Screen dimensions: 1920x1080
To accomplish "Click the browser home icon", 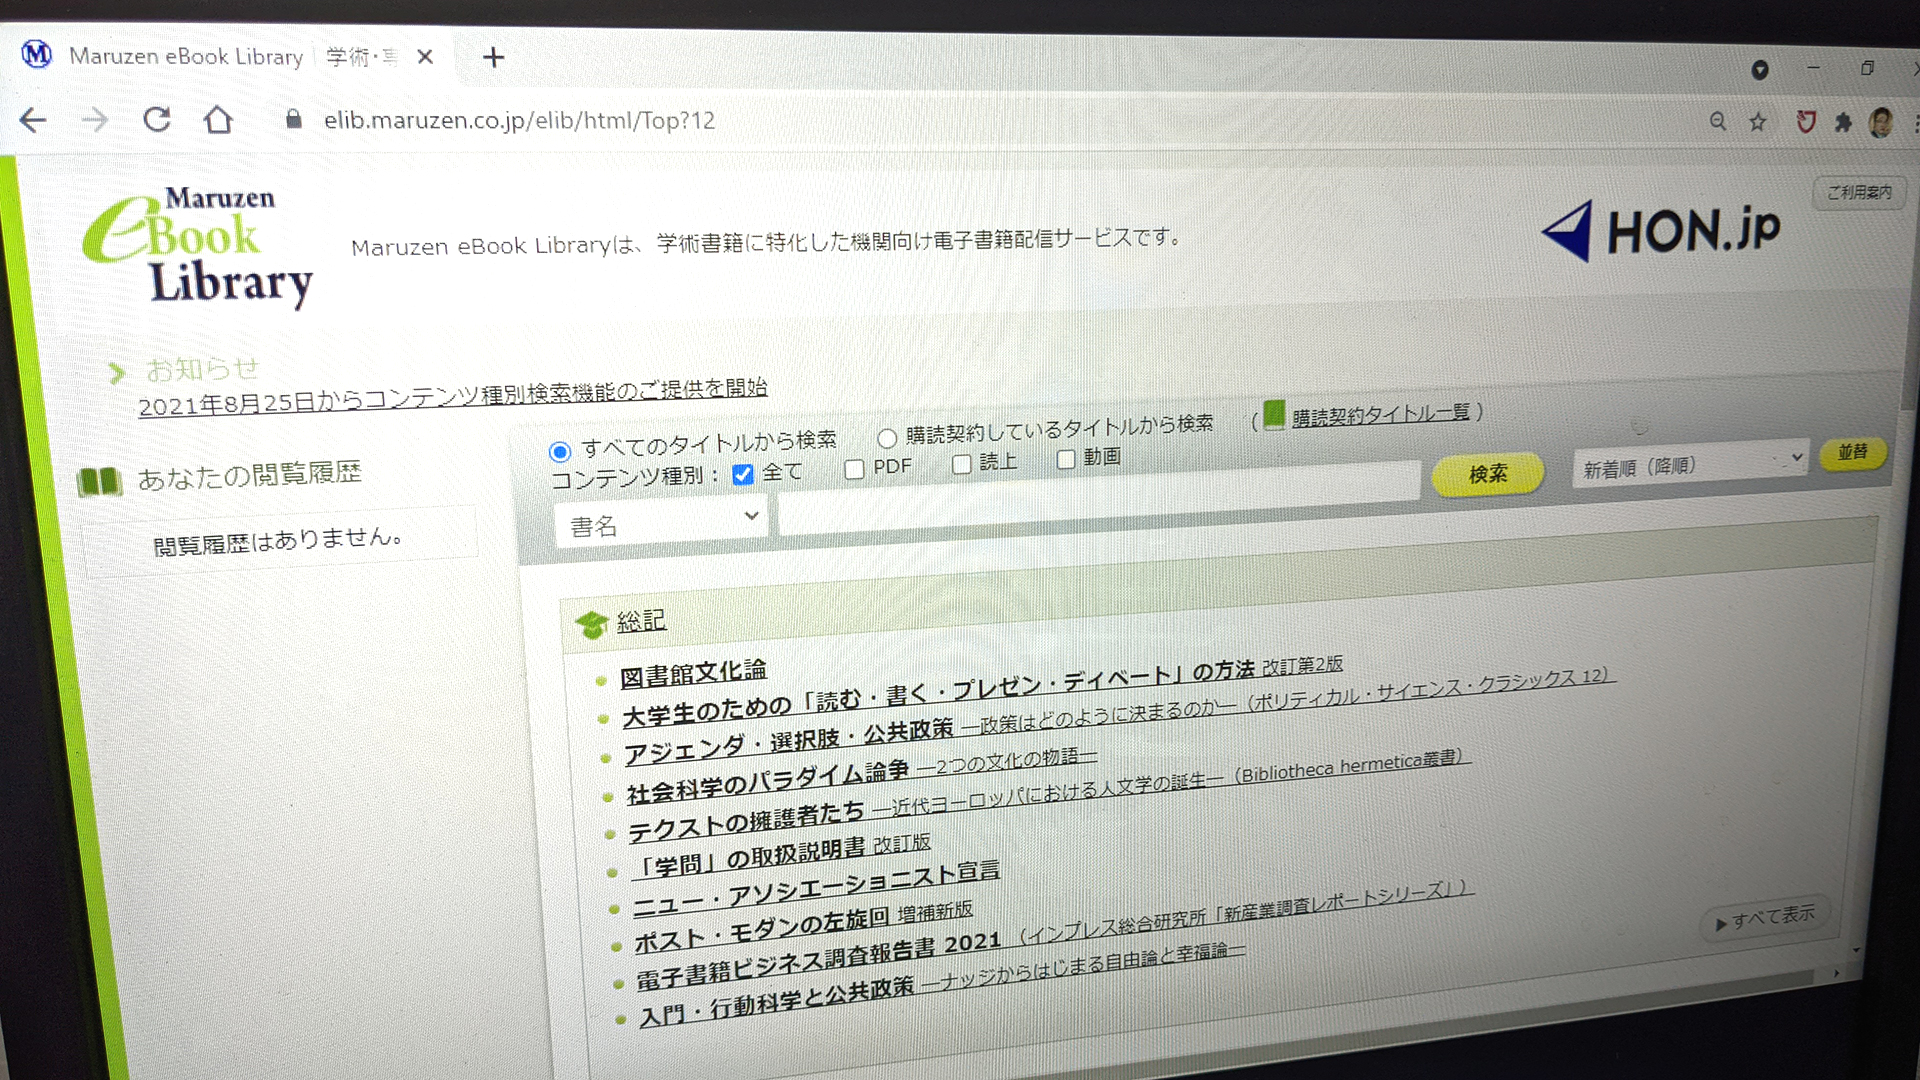I will [x=218, y=119].
